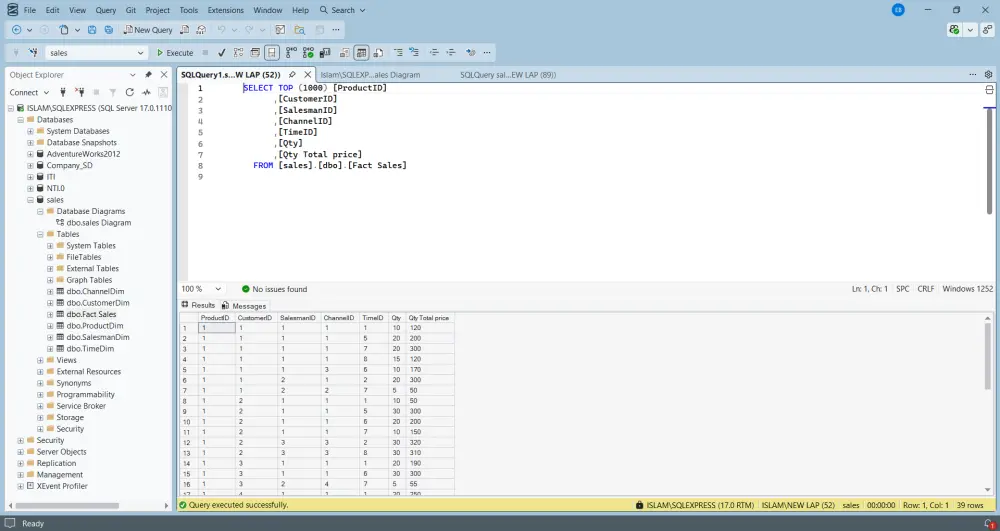The width and height of the screenshot is (1000, 531).
Task: Toggle Include Client Statistics
Action: 325,53
